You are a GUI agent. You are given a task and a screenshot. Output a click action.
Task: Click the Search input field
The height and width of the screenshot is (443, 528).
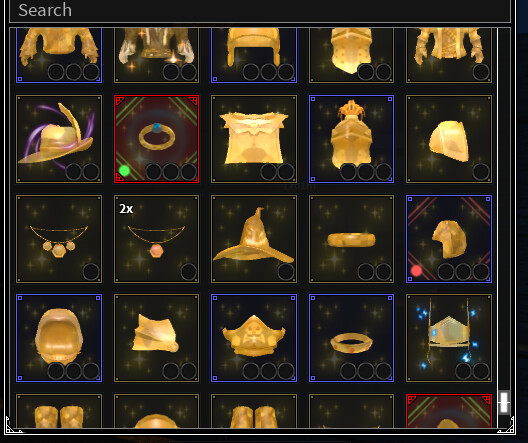click(260, 10)
